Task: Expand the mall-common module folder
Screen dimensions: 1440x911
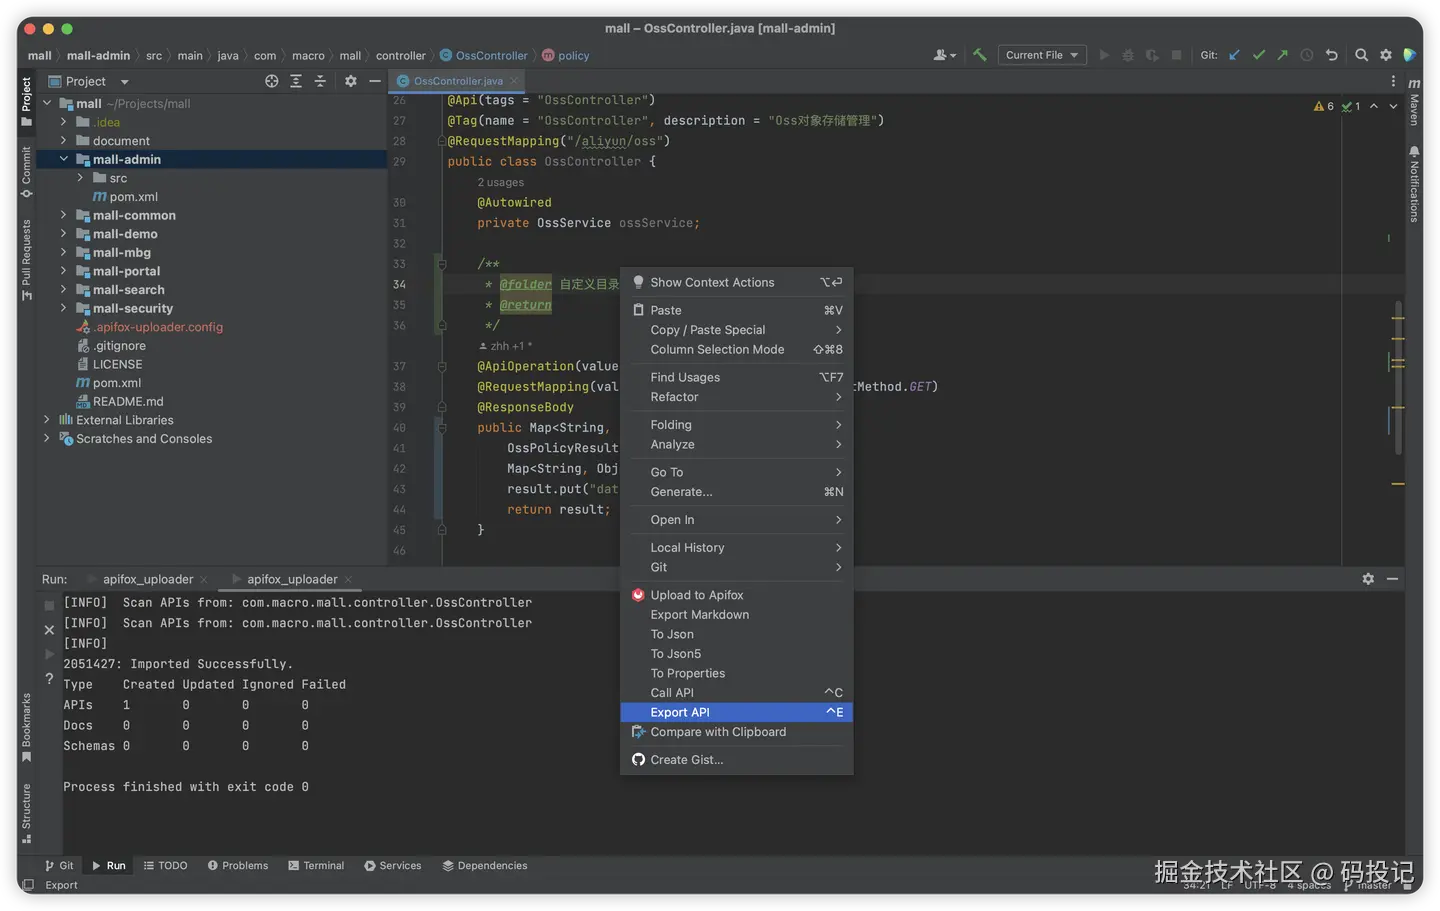Action: [x=63, y=215]
